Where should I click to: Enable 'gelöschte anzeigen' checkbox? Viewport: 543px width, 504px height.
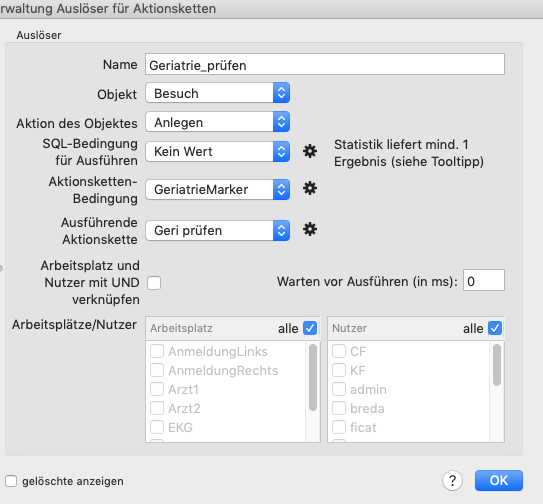(x=11, y=481)
